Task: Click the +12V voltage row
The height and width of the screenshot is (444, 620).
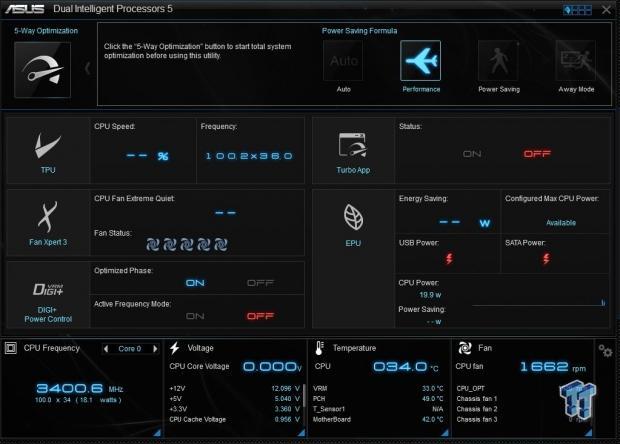Action: pos(234,388)
